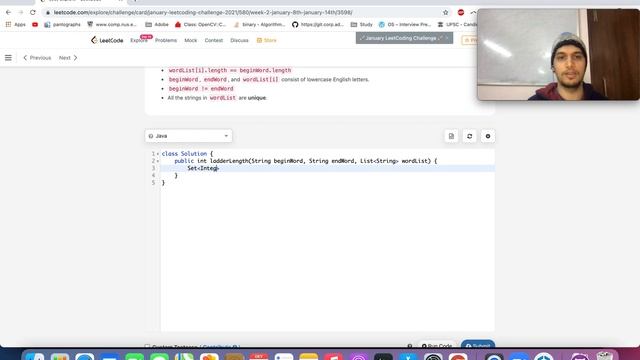The height and width of the screenshot is (360, 640).
Task: Open the Mock menu item
Action: 191,40
